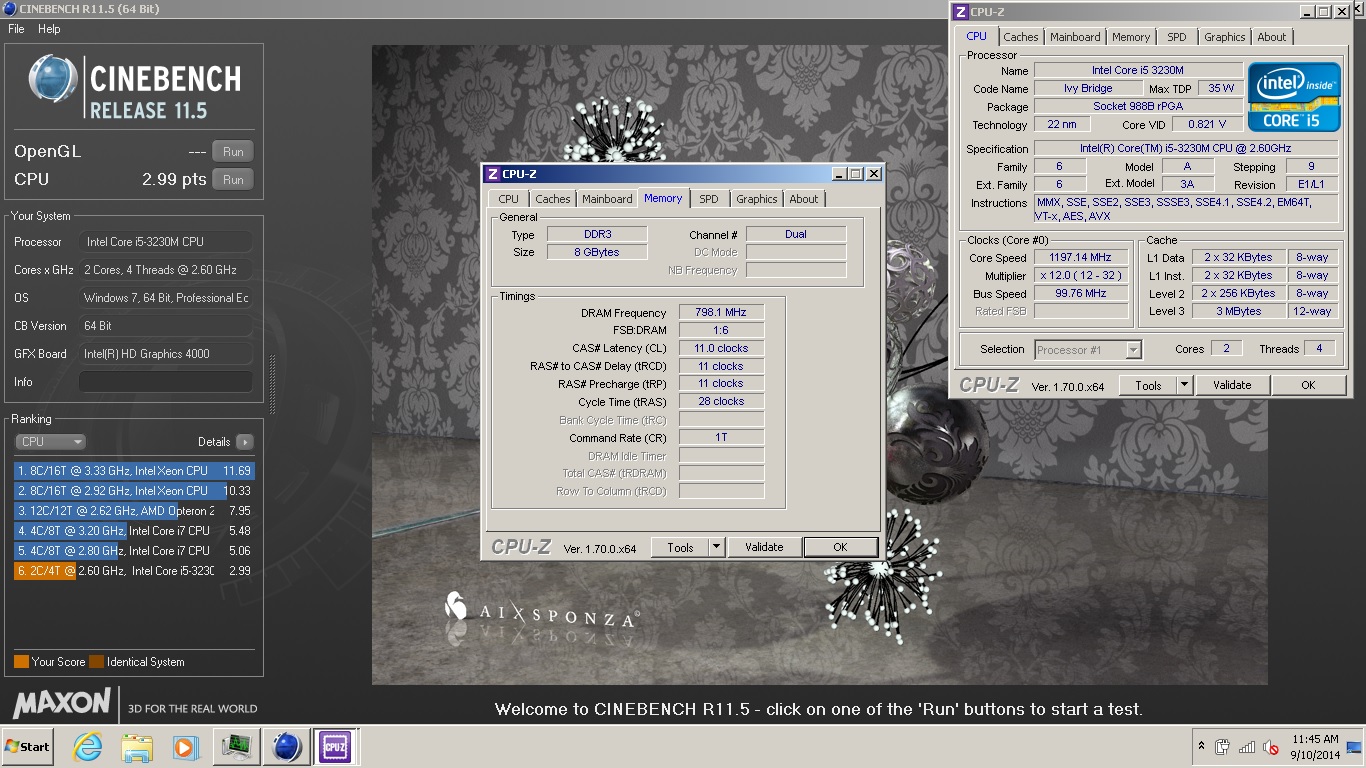This screenshot has width=1366, height=768.
Task: Click the Info input field
Action: 166,382
